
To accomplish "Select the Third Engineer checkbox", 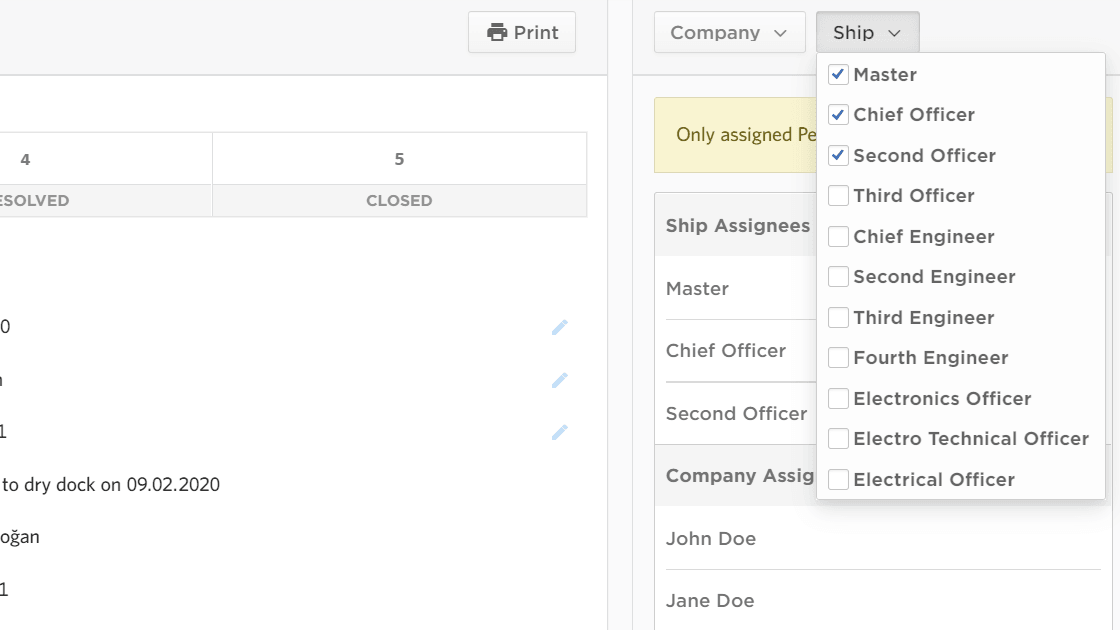I will [838, 318].
